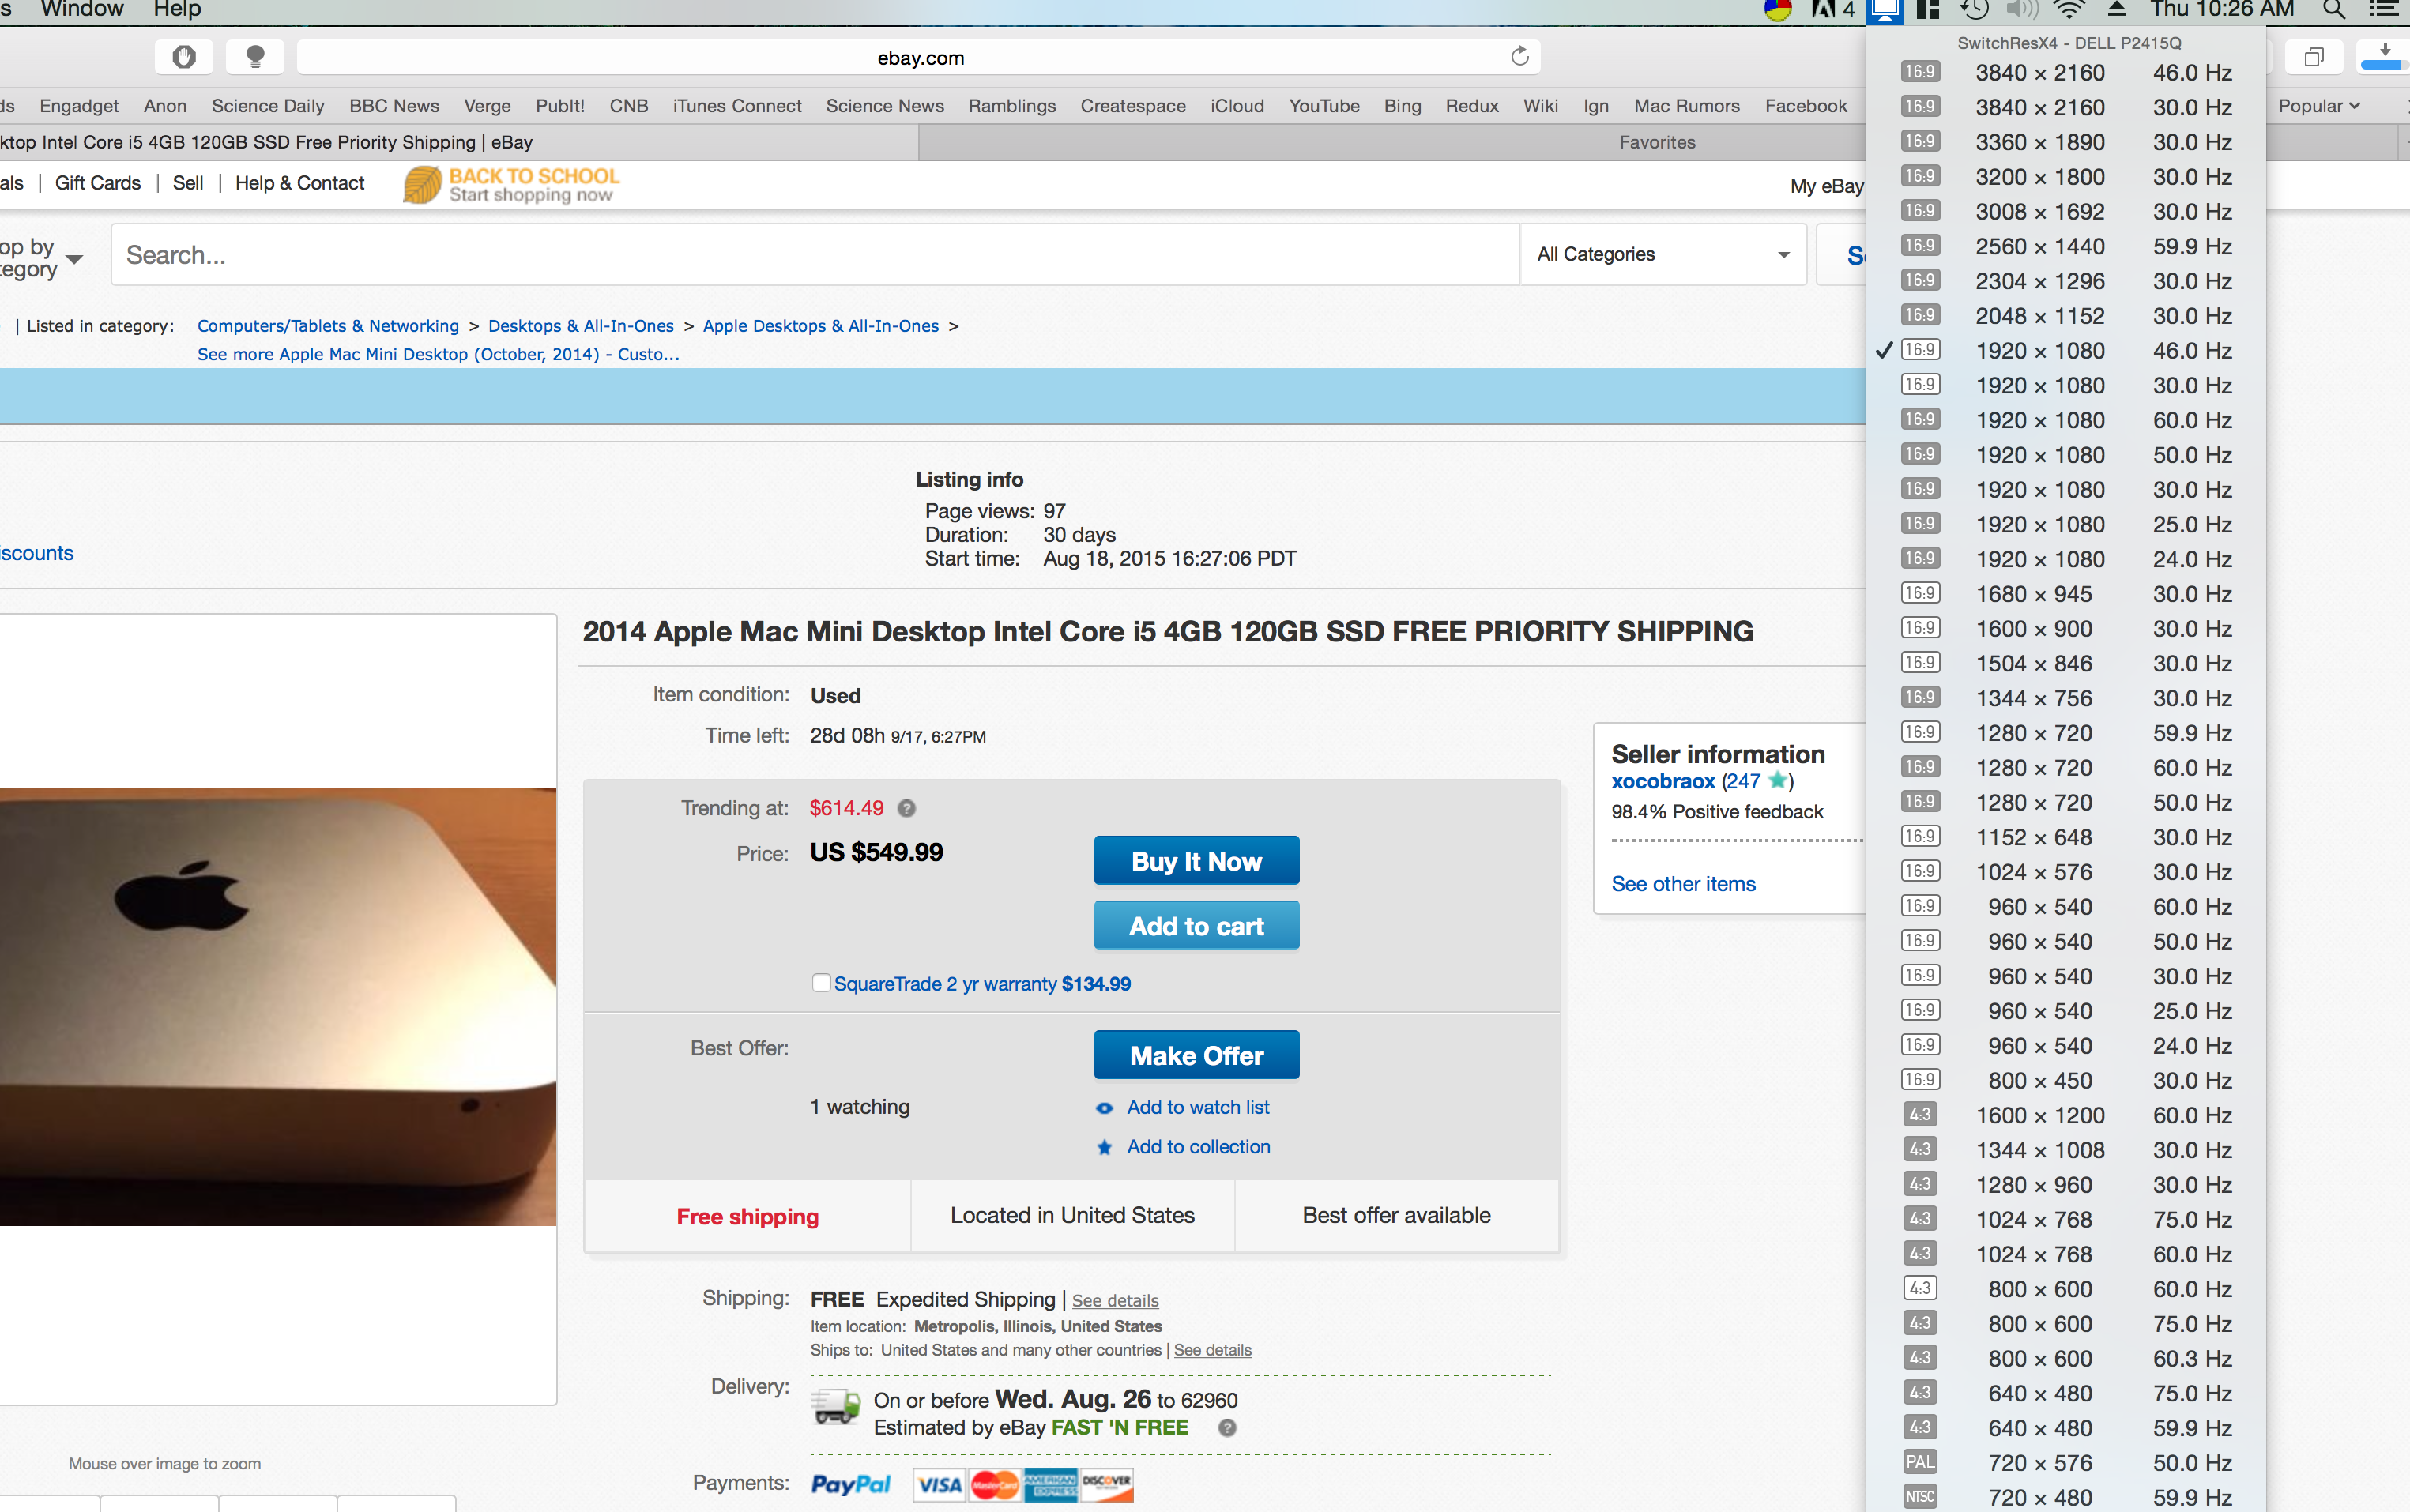Click into the eBay Search field
This screenshot has height=1512, width=2410.
(x=815, y=254)
